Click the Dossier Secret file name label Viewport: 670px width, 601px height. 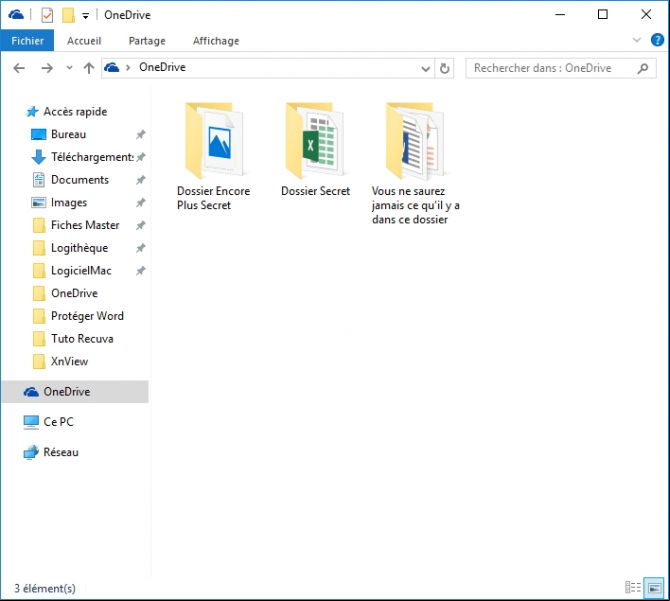click(x=315, y=191)
